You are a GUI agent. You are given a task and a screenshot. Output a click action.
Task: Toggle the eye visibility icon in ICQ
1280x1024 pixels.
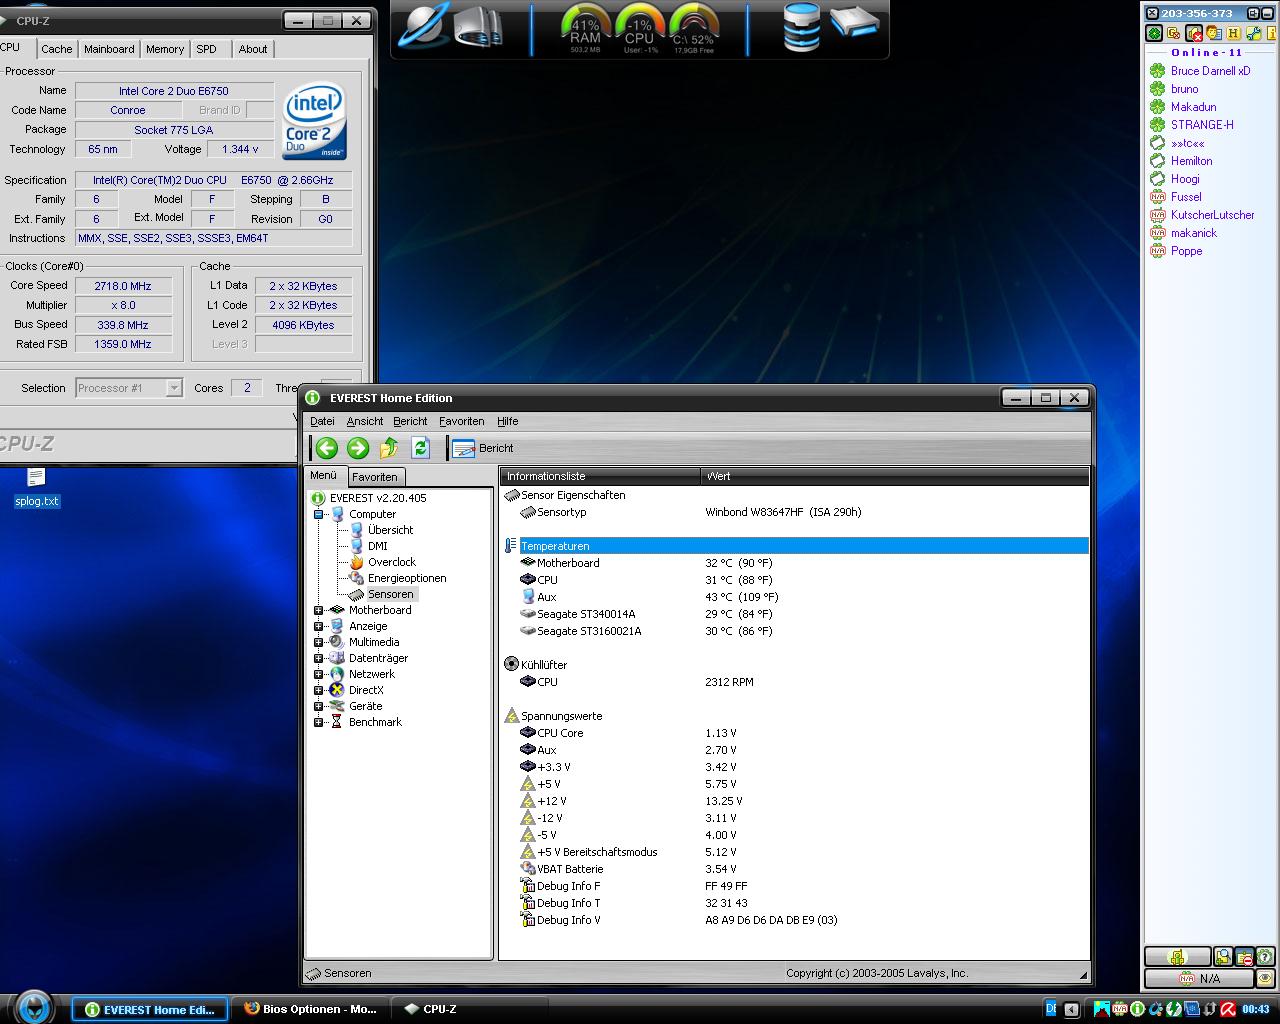coord(1265,979)
